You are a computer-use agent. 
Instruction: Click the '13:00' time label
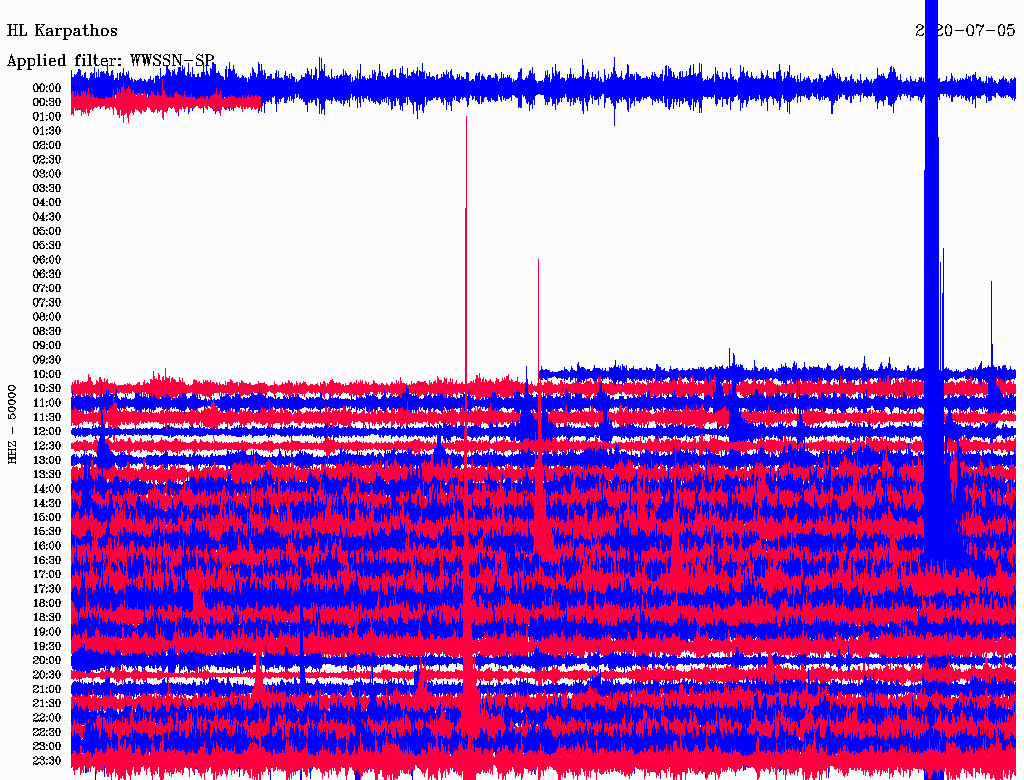pos(47,460)
